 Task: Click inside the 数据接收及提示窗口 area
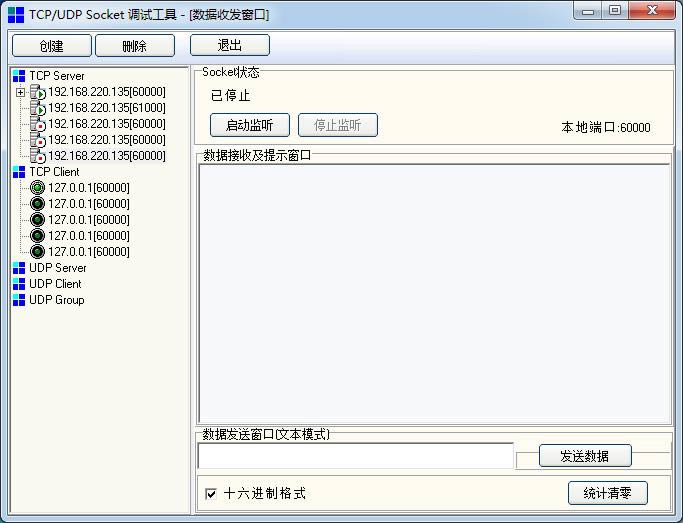[434, 293]
